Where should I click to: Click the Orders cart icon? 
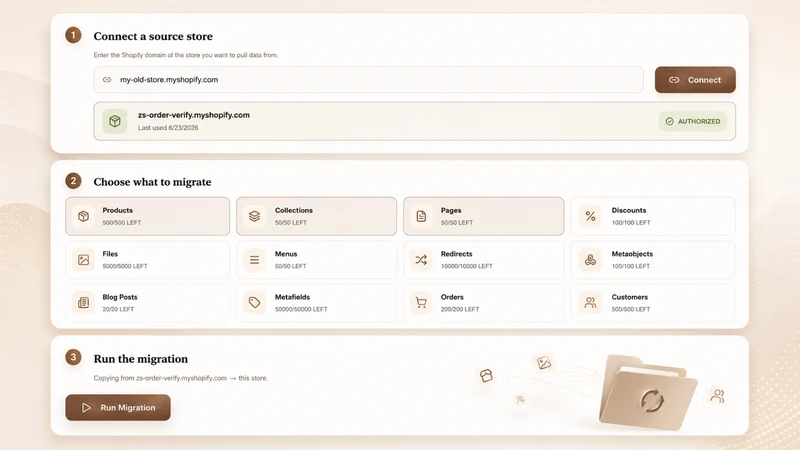[x=421, y=303]
